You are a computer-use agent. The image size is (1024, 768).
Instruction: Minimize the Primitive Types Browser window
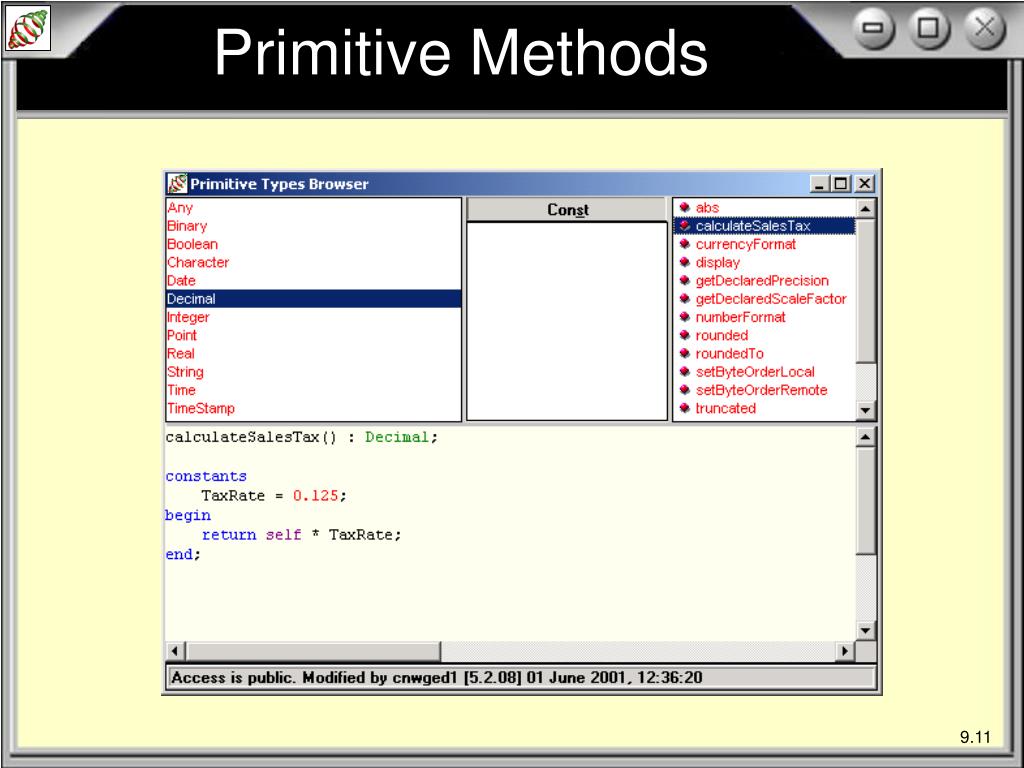(819, 184)
